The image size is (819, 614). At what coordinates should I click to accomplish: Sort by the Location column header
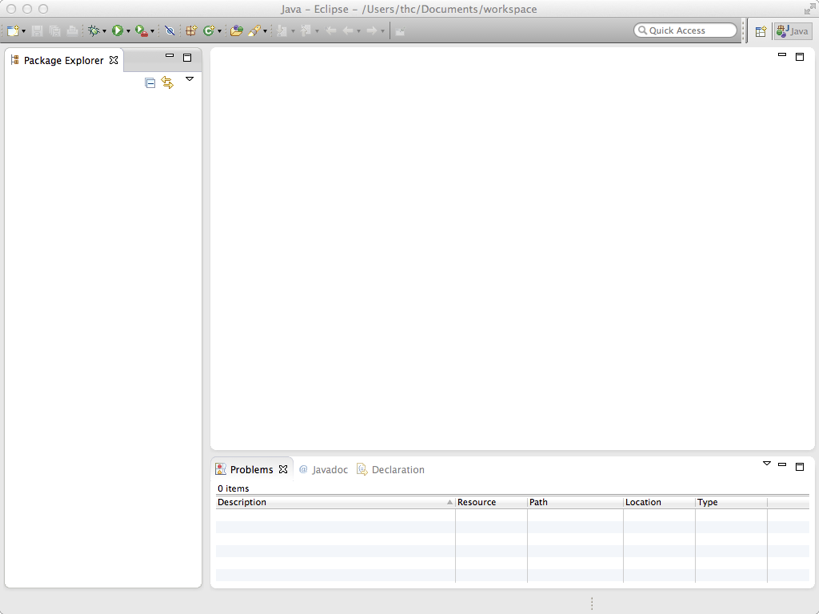660,502
